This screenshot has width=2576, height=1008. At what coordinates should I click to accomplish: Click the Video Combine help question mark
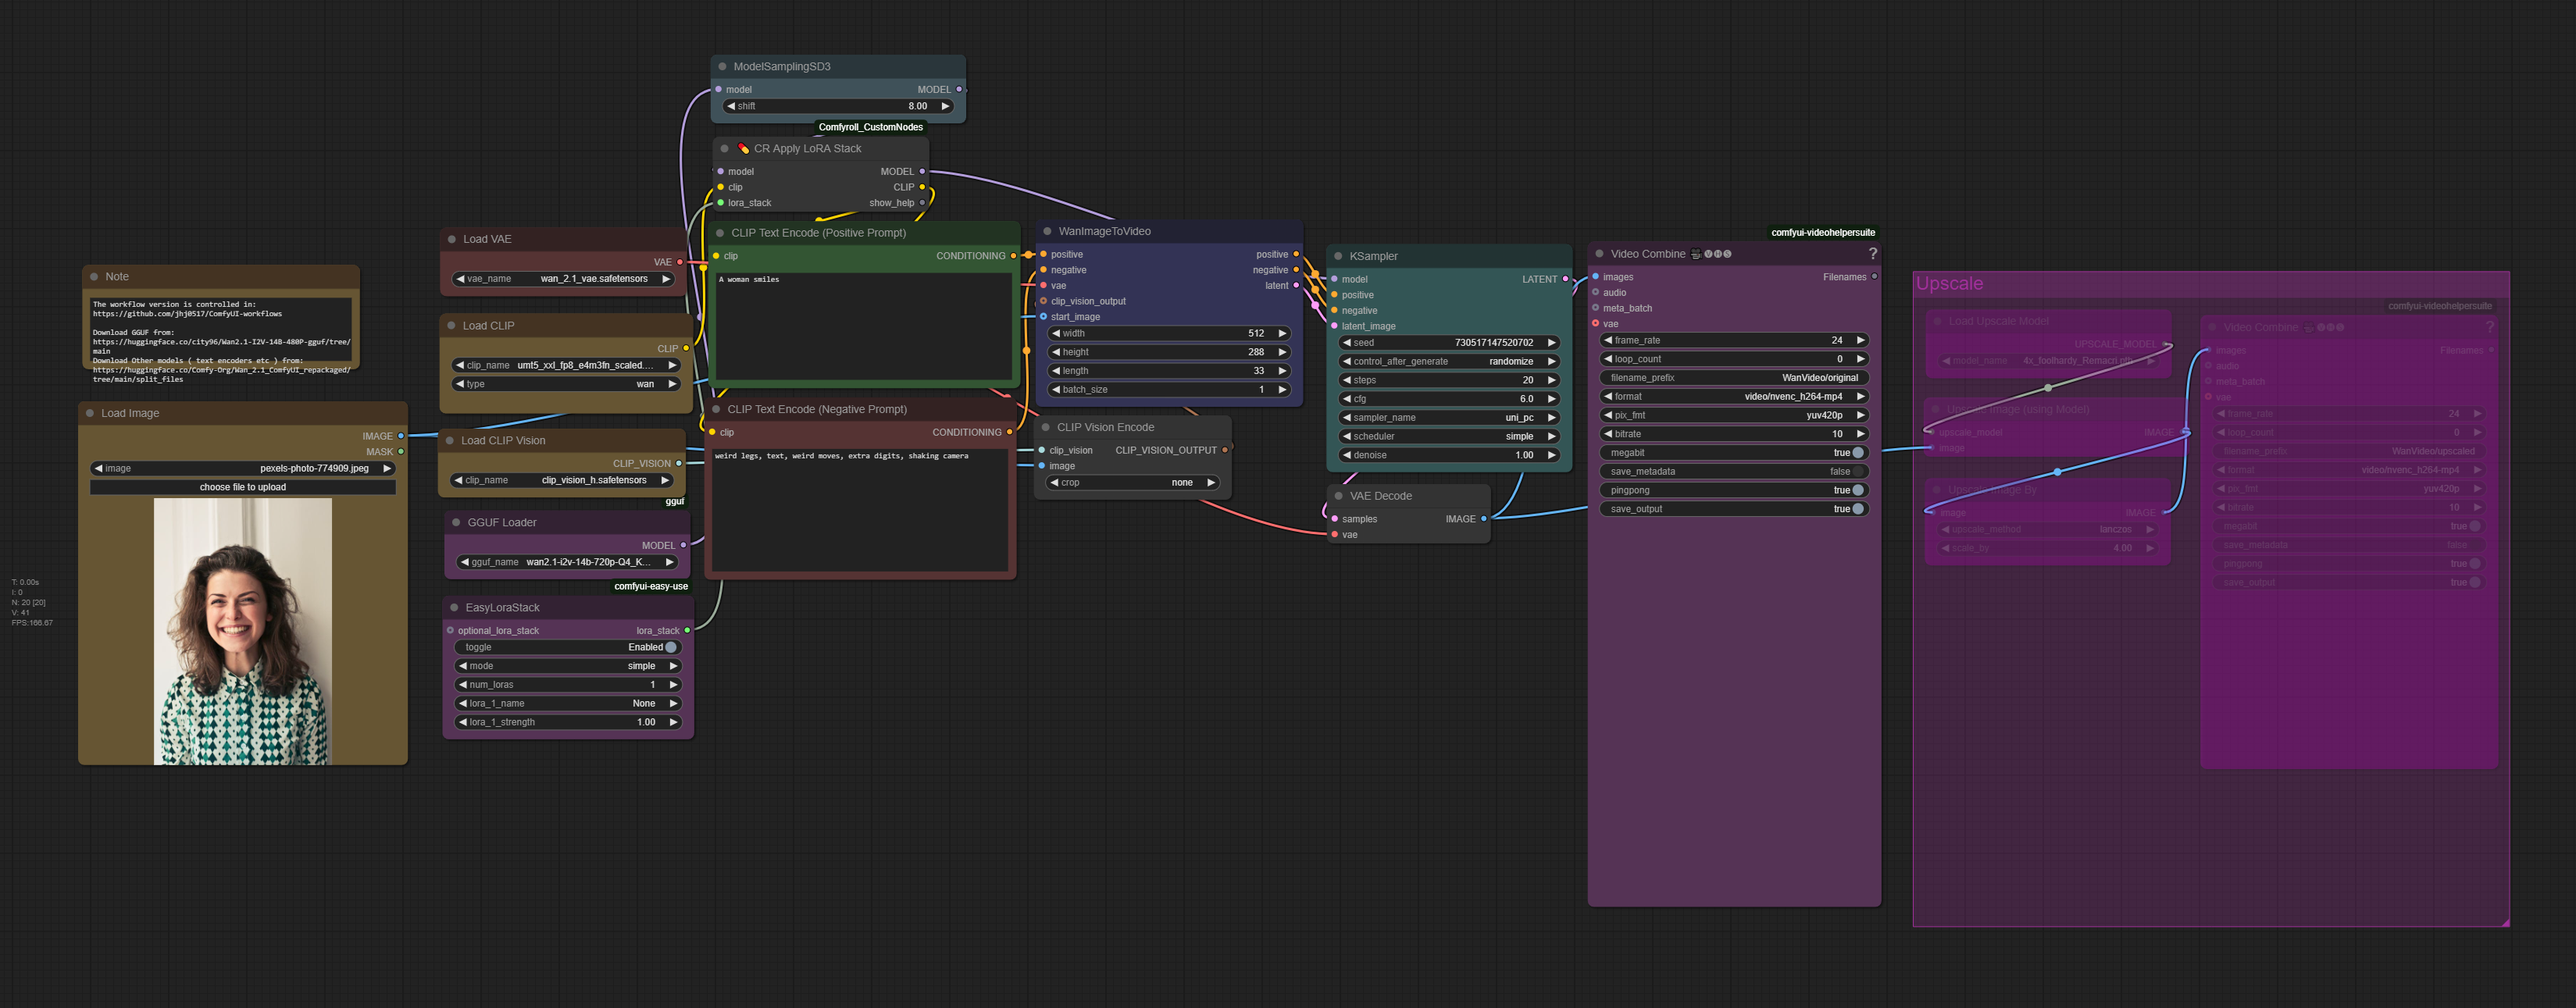[x=1872, y=254]
